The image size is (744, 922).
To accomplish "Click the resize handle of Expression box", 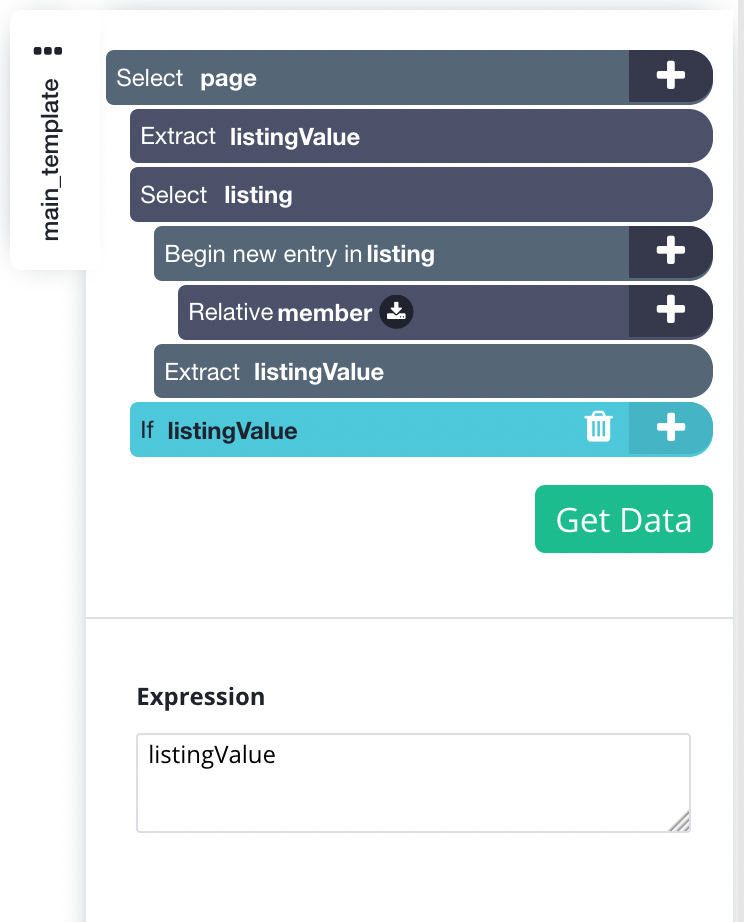I will pyautogui.click(x=680, y=822).
